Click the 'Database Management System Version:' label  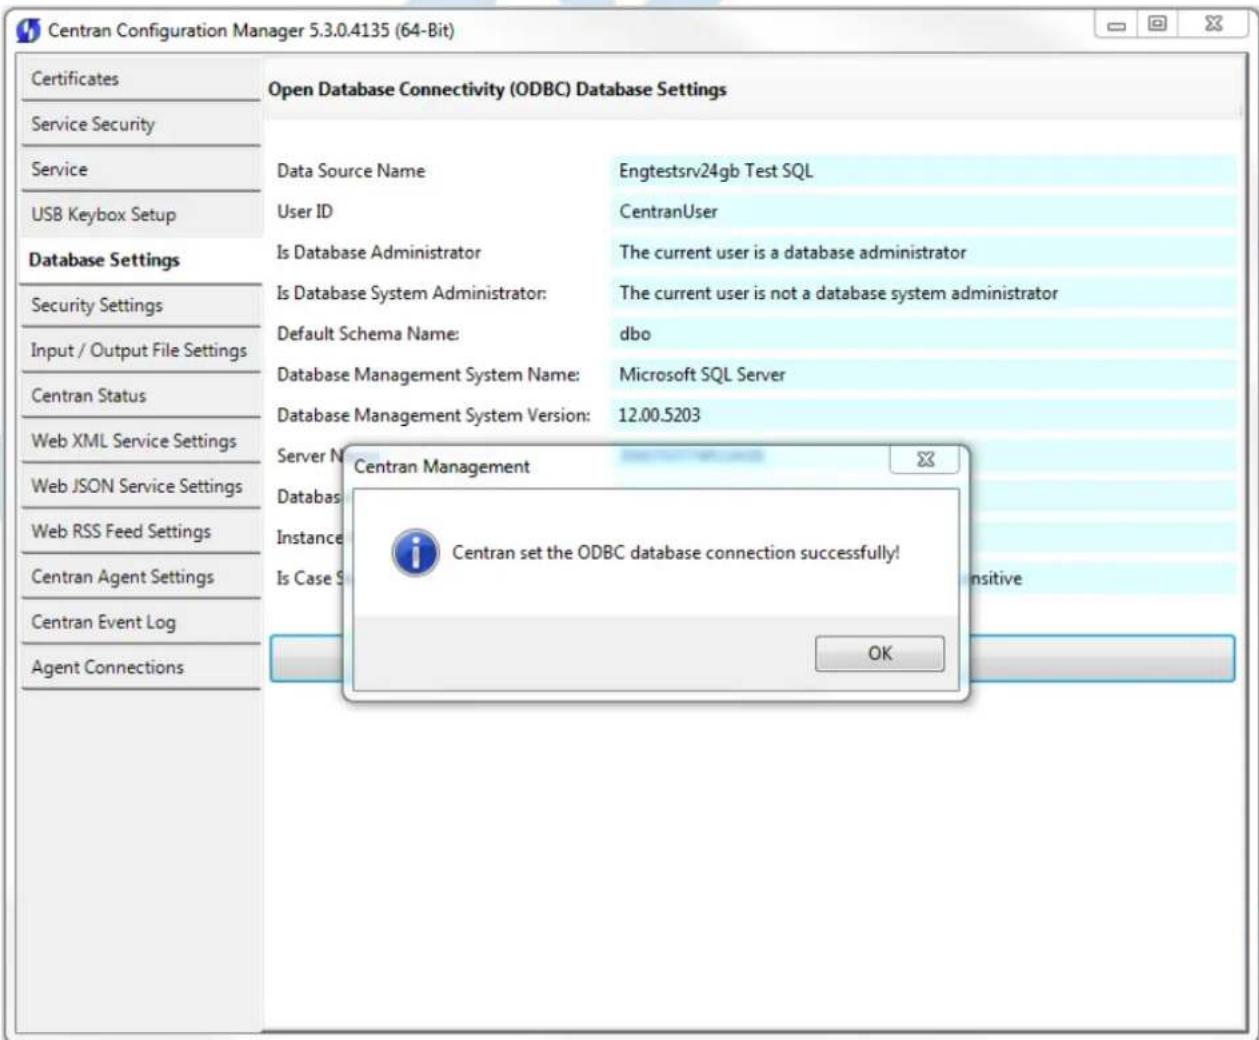434,415
